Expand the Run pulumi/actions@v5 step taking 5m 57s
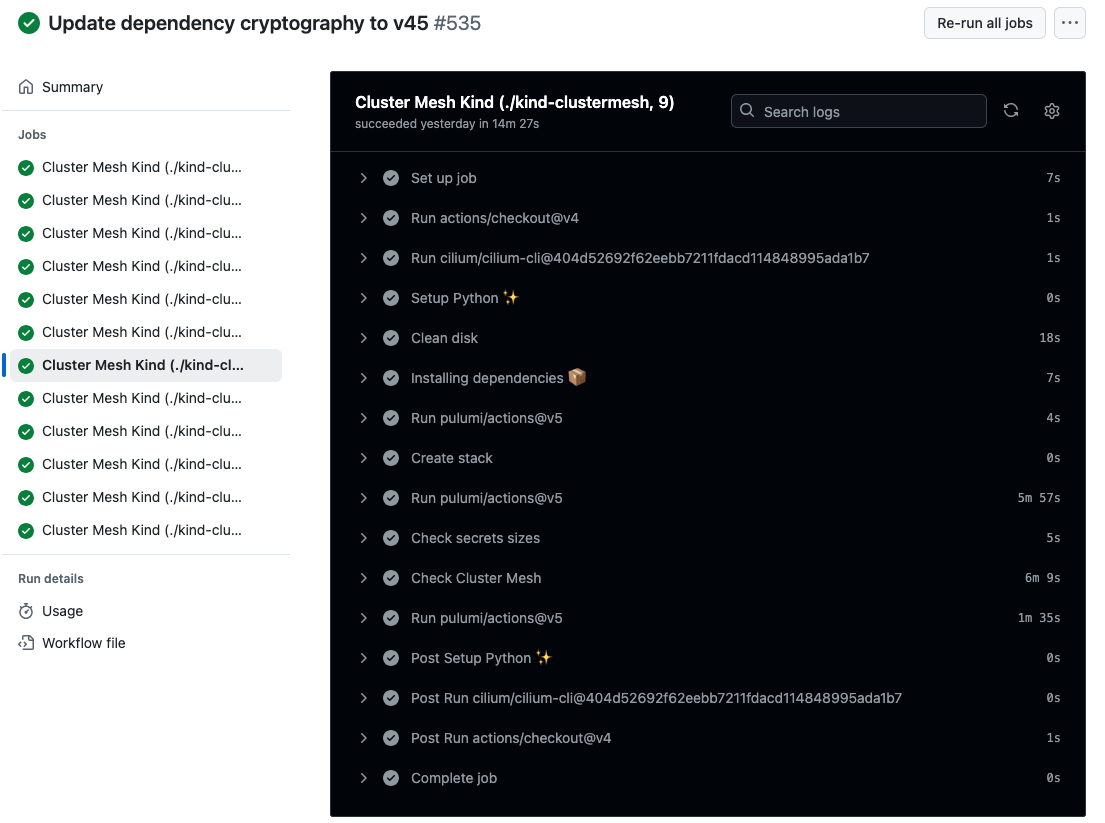The width and height of the screenshot is (1105, 823). coord(364,498)
